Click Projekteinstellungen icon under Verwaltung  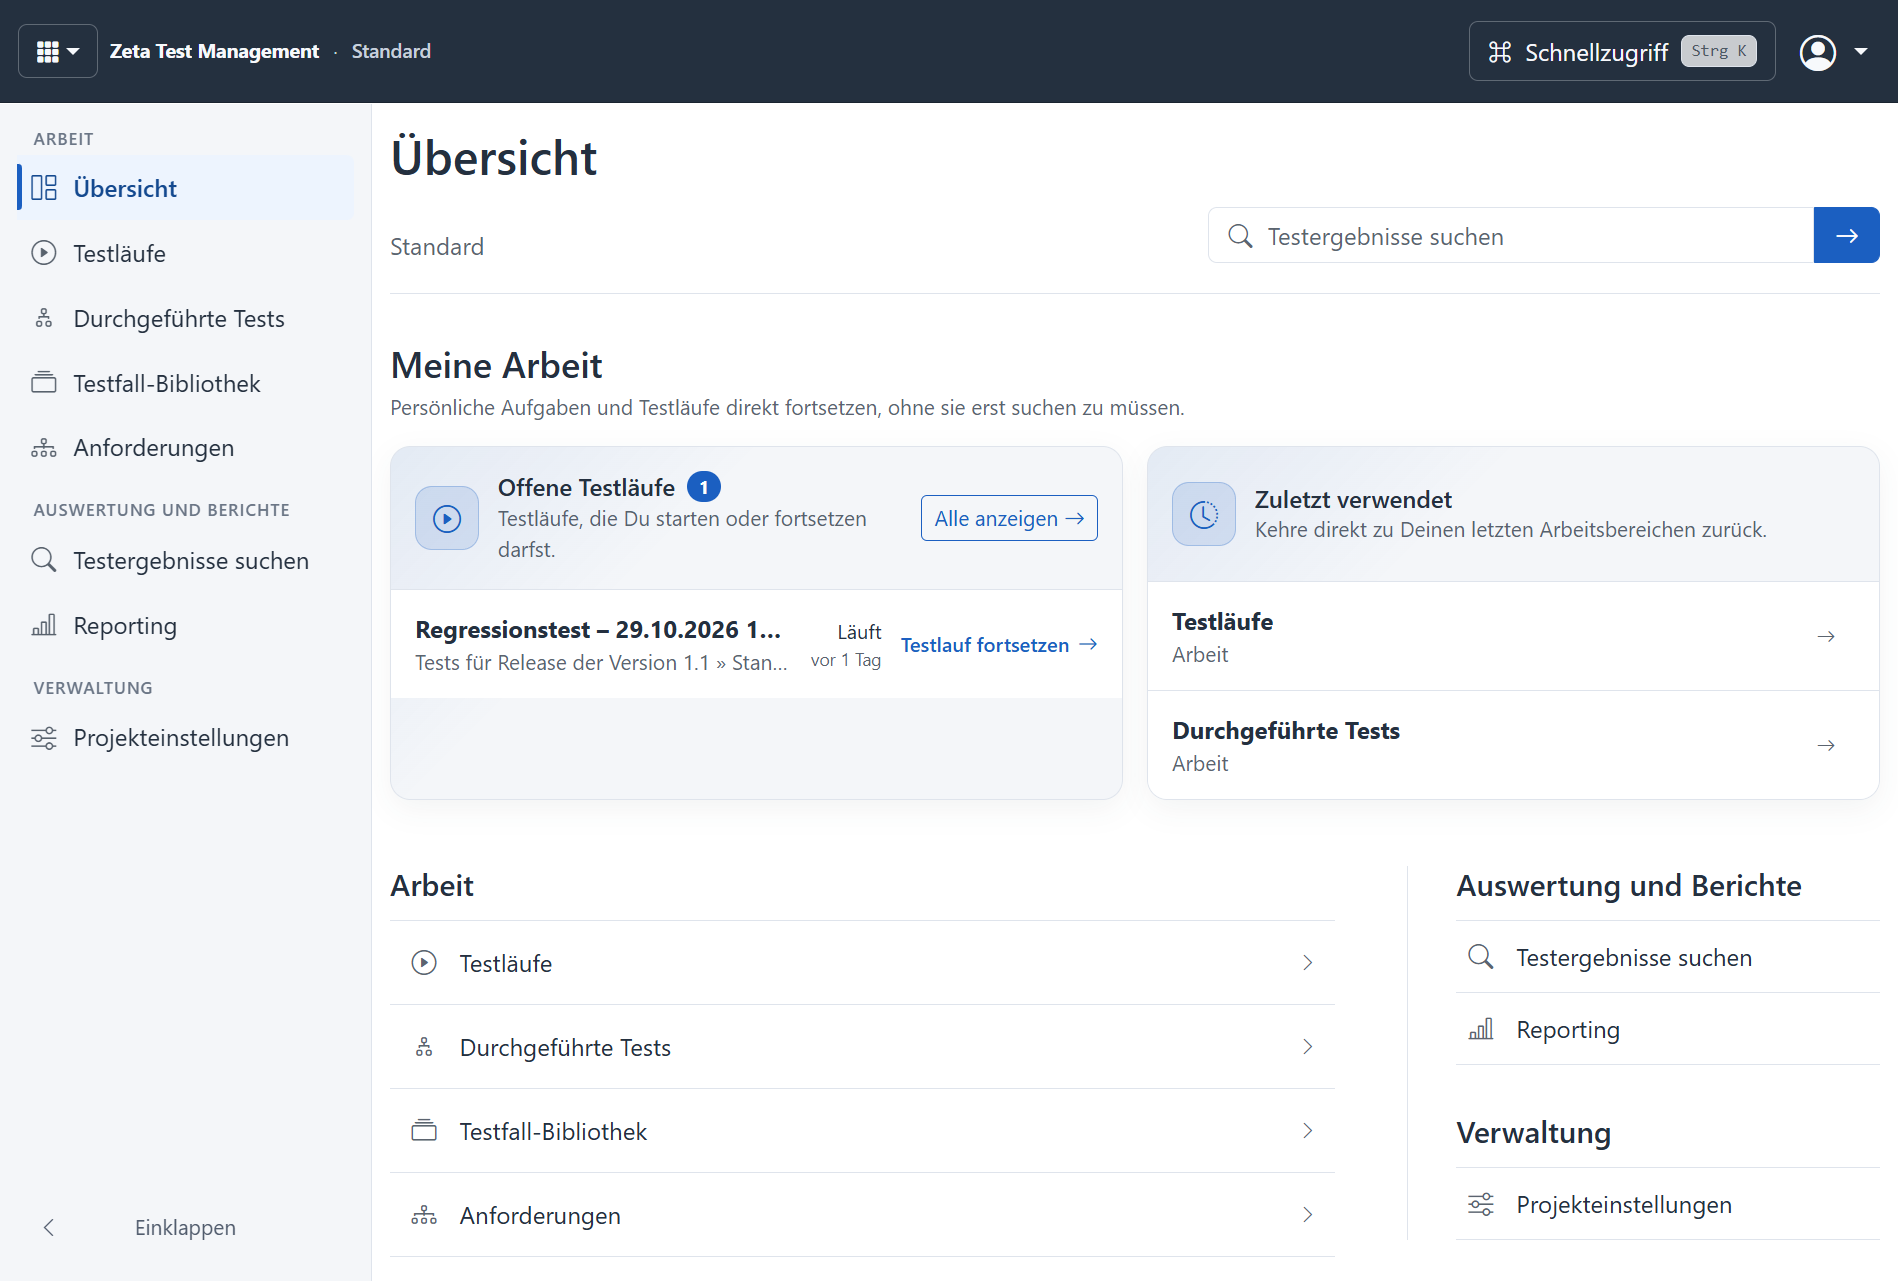click(x=1481, y=1204)
